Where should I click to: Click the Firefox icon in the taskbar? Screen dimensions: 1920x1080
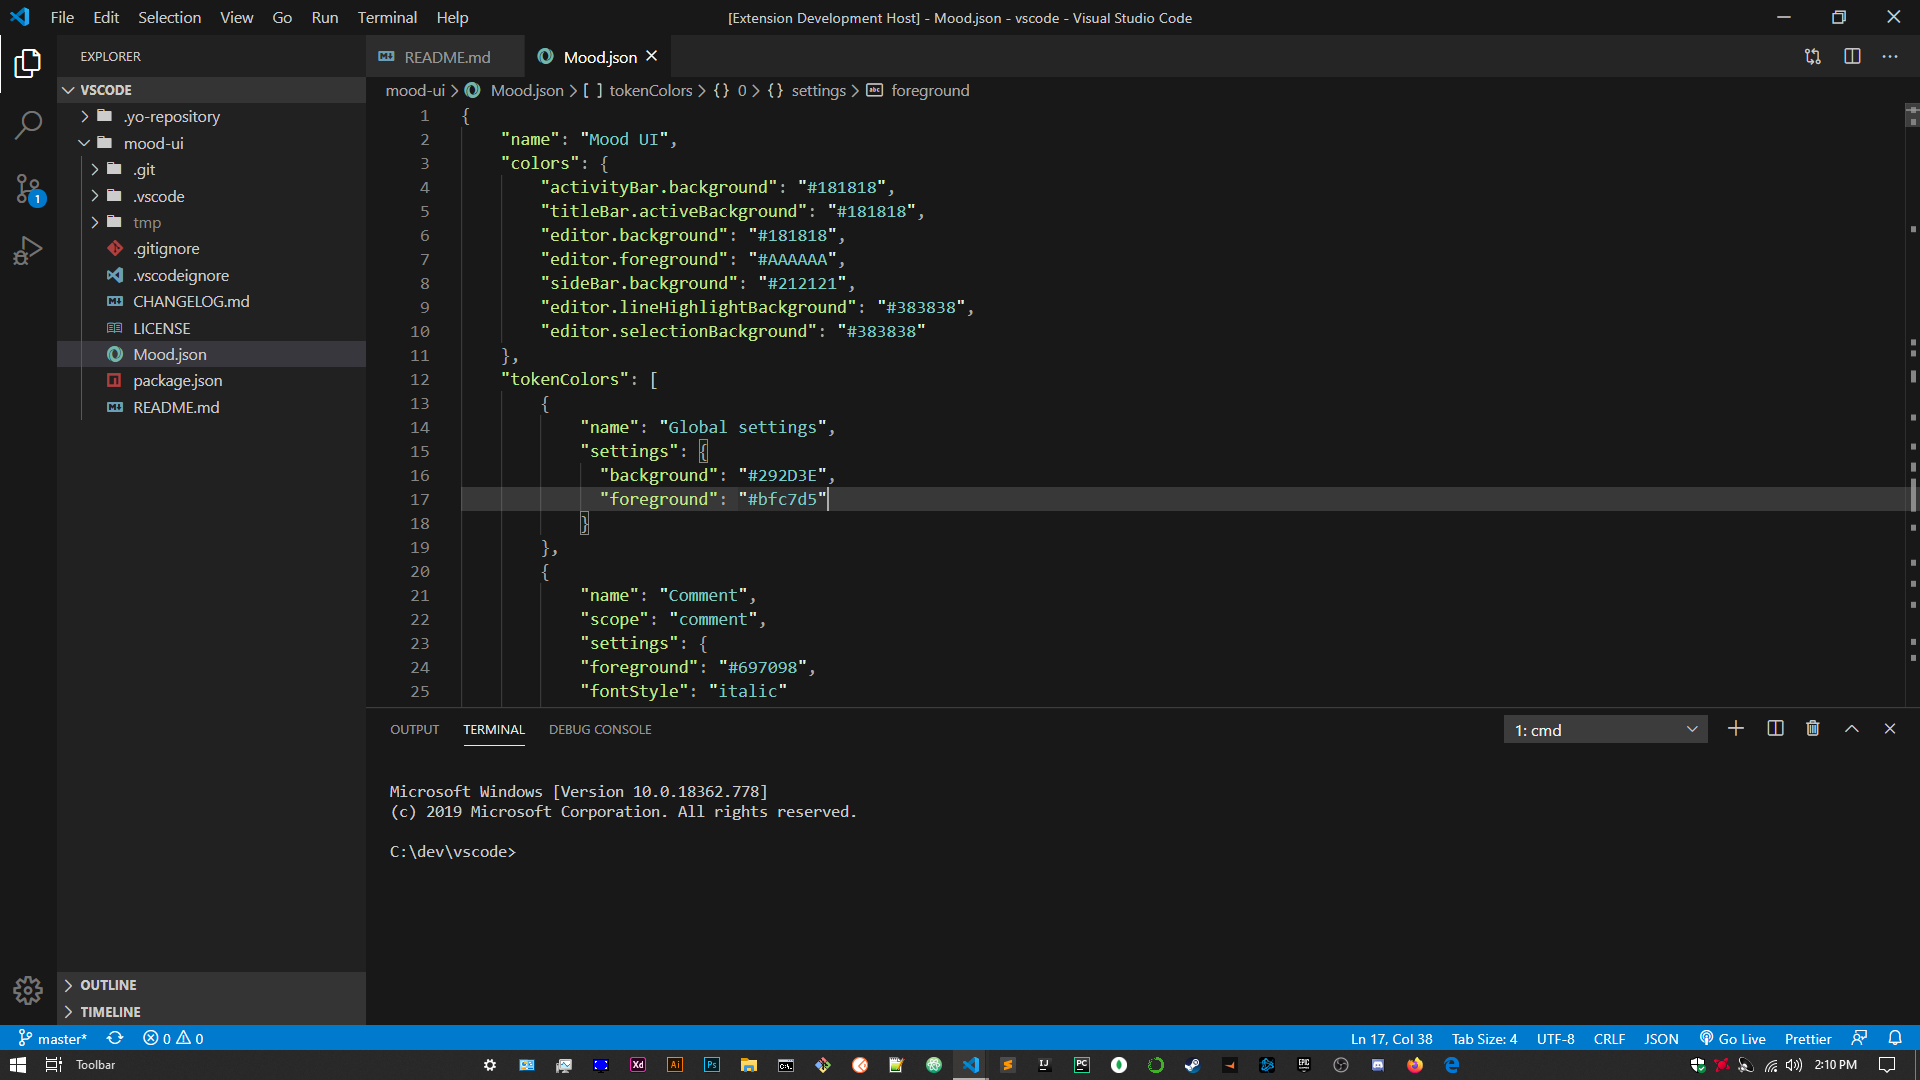click(1415, 1065)
